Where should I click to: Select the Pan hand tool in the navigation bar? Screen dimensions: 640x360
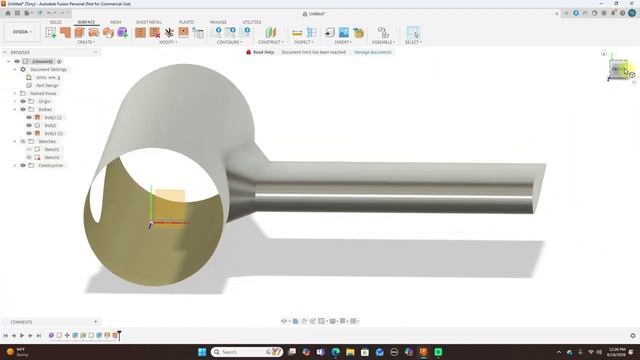point(304,321)
